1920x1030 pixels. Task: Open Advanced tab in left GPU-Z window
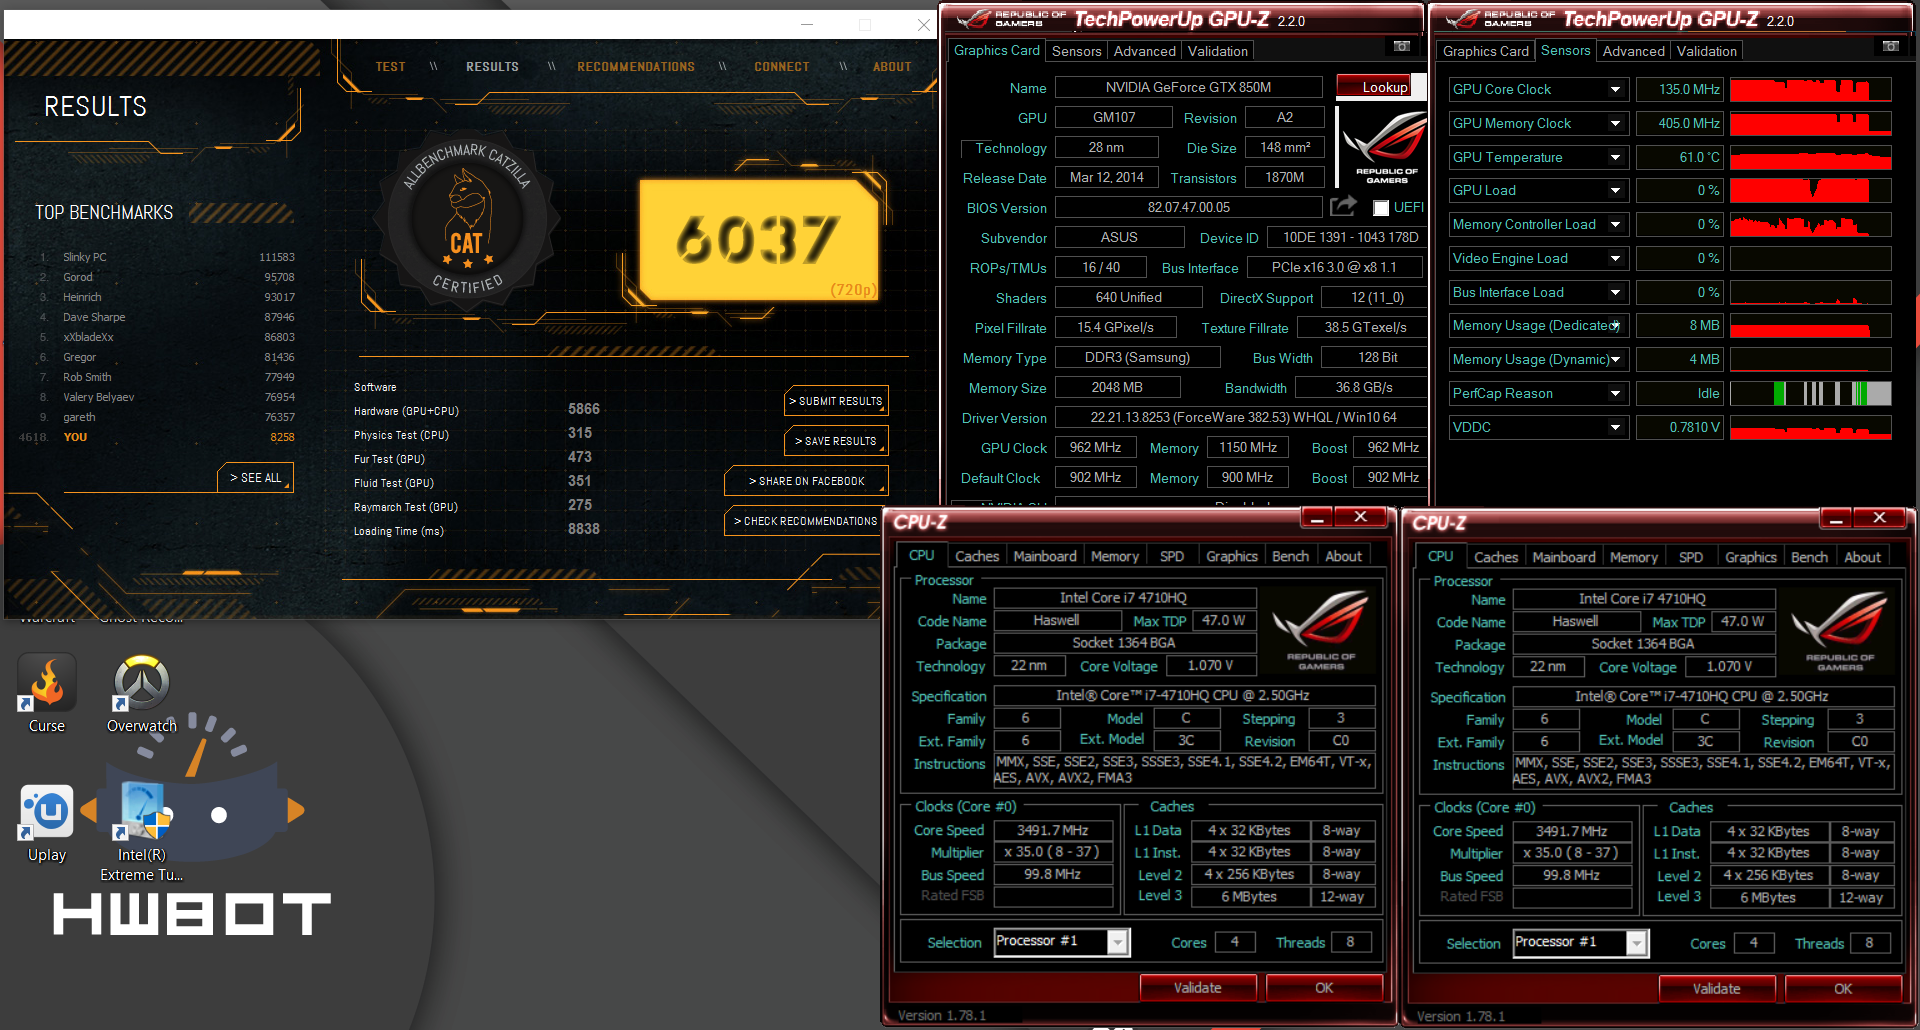click(1144, 51)
